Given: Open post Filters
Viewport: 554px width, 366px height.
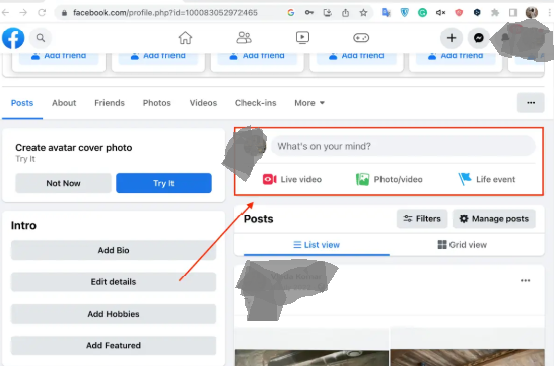Looking at the screenshot, I should pos(422,219).
